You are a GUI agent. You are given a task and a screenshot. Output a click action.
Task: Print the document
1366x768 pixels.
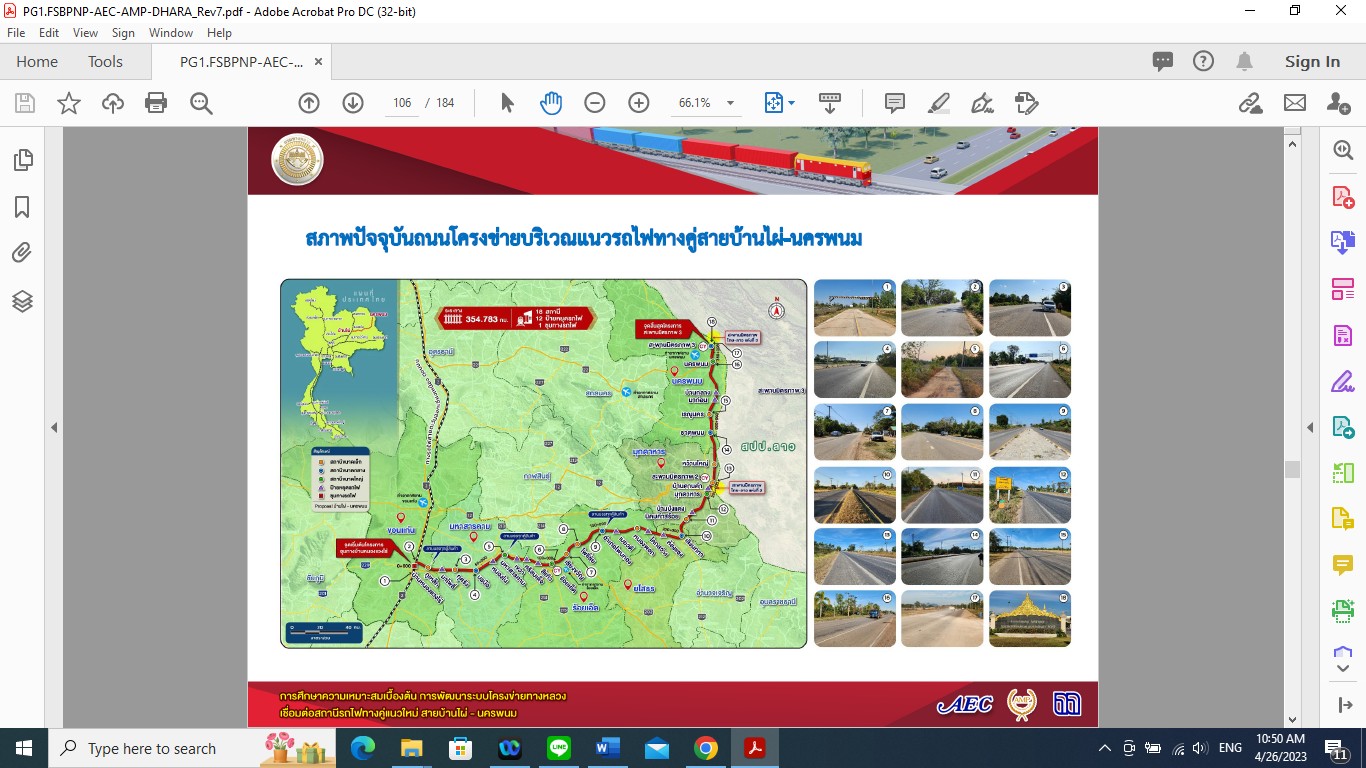coord(156,103)
